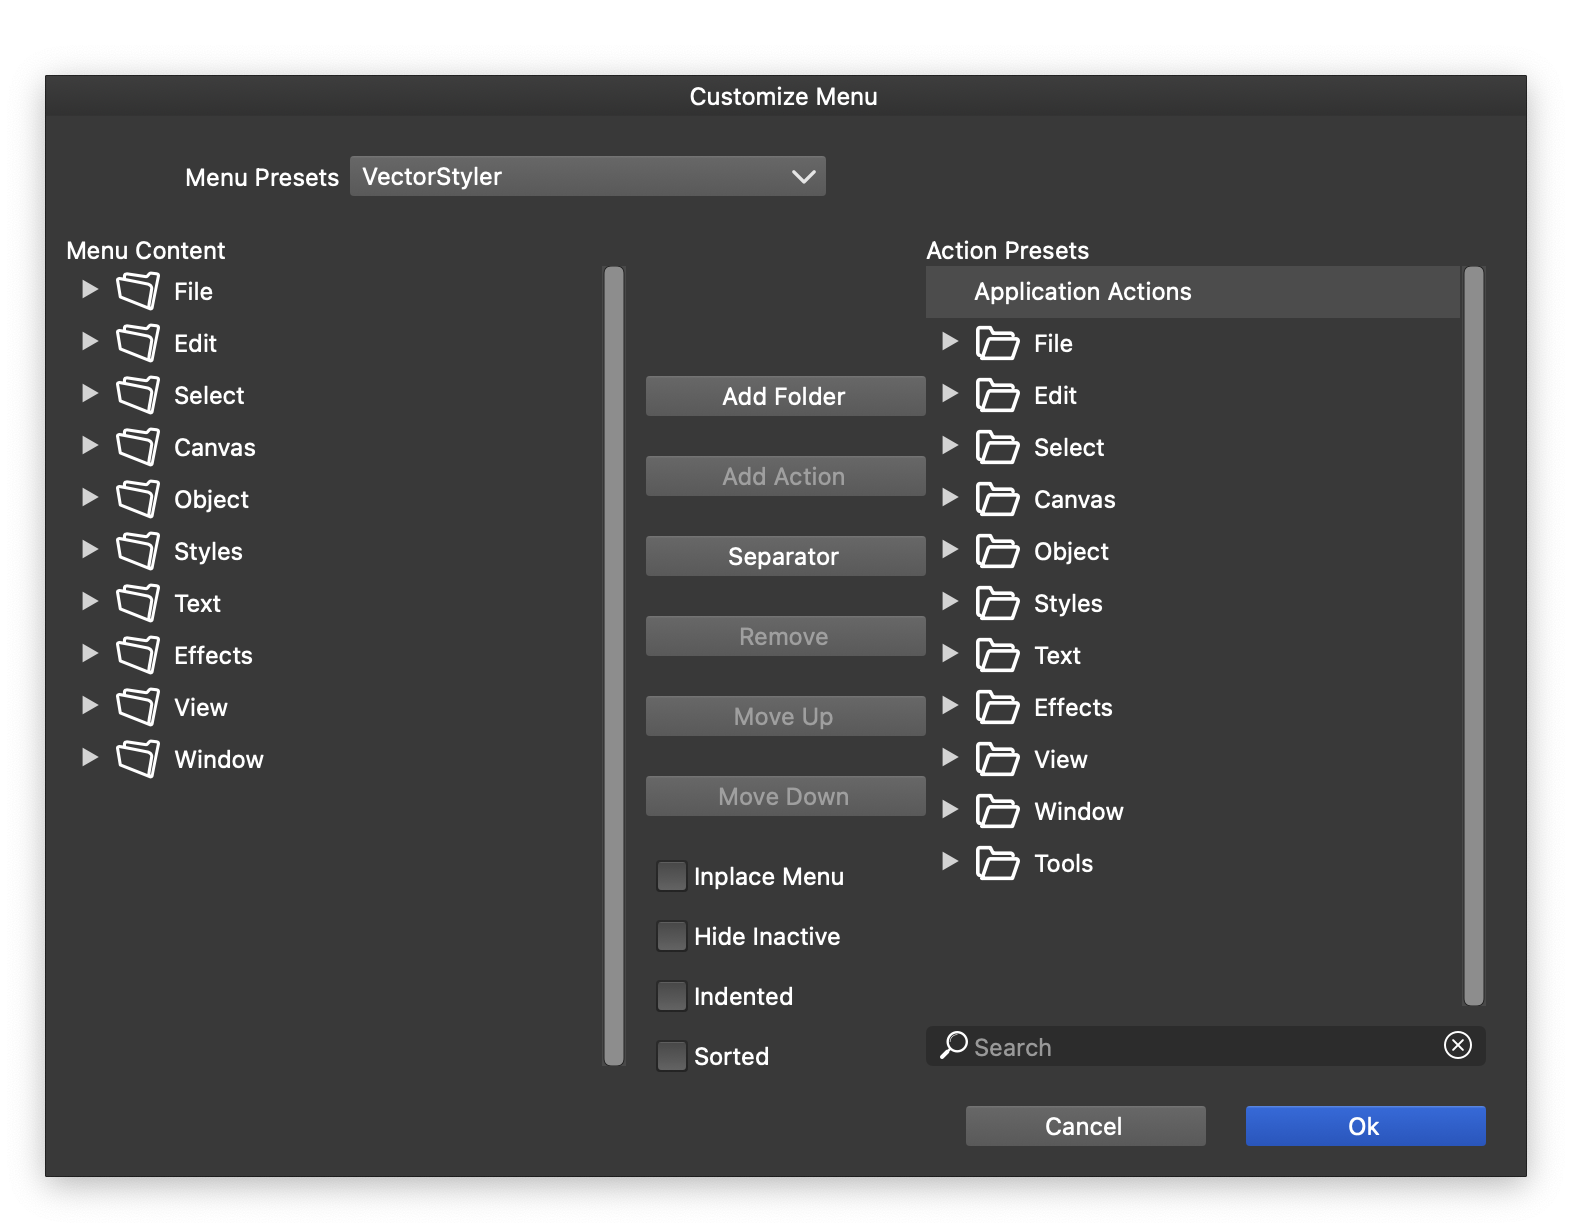1572x1230 pixels.
Task: Click the Canvas folder icon in Menu Content
Action: click(x=137, y=447)
